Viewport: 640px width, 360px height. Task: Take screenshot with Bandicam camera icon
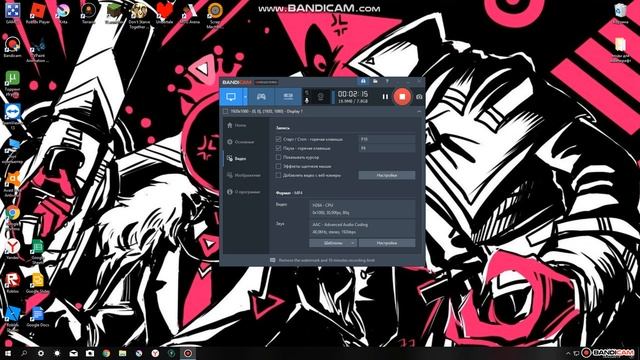coord(419,97)
